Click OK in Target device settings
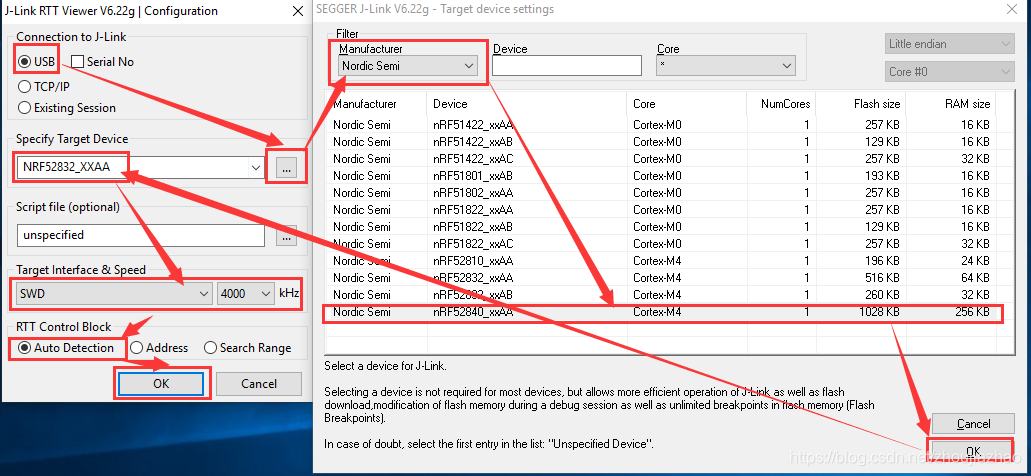1031x476 pixels. [973, 450]
